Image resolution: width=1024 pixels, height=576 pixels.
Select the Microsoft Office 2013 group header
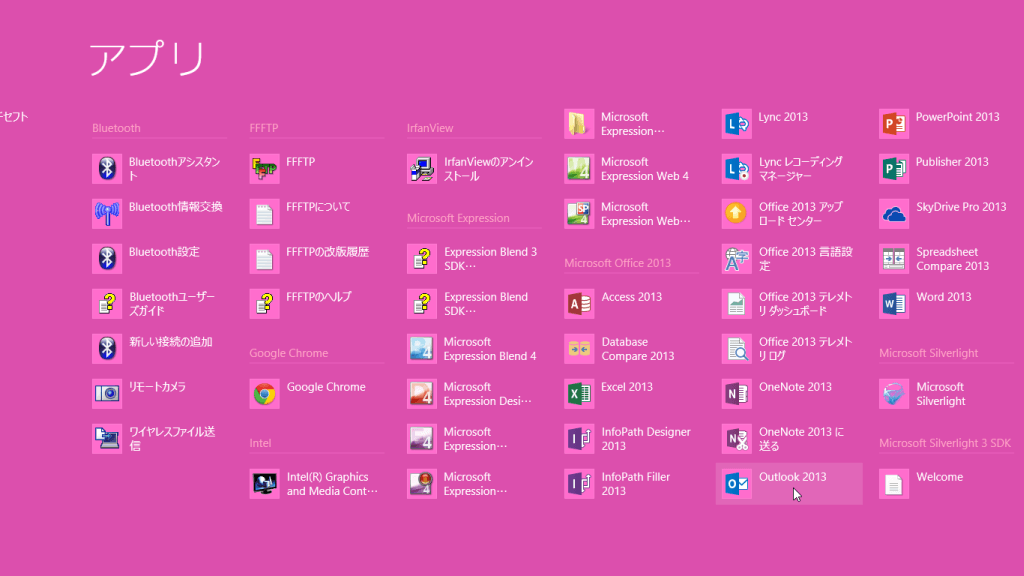point(618,263)
